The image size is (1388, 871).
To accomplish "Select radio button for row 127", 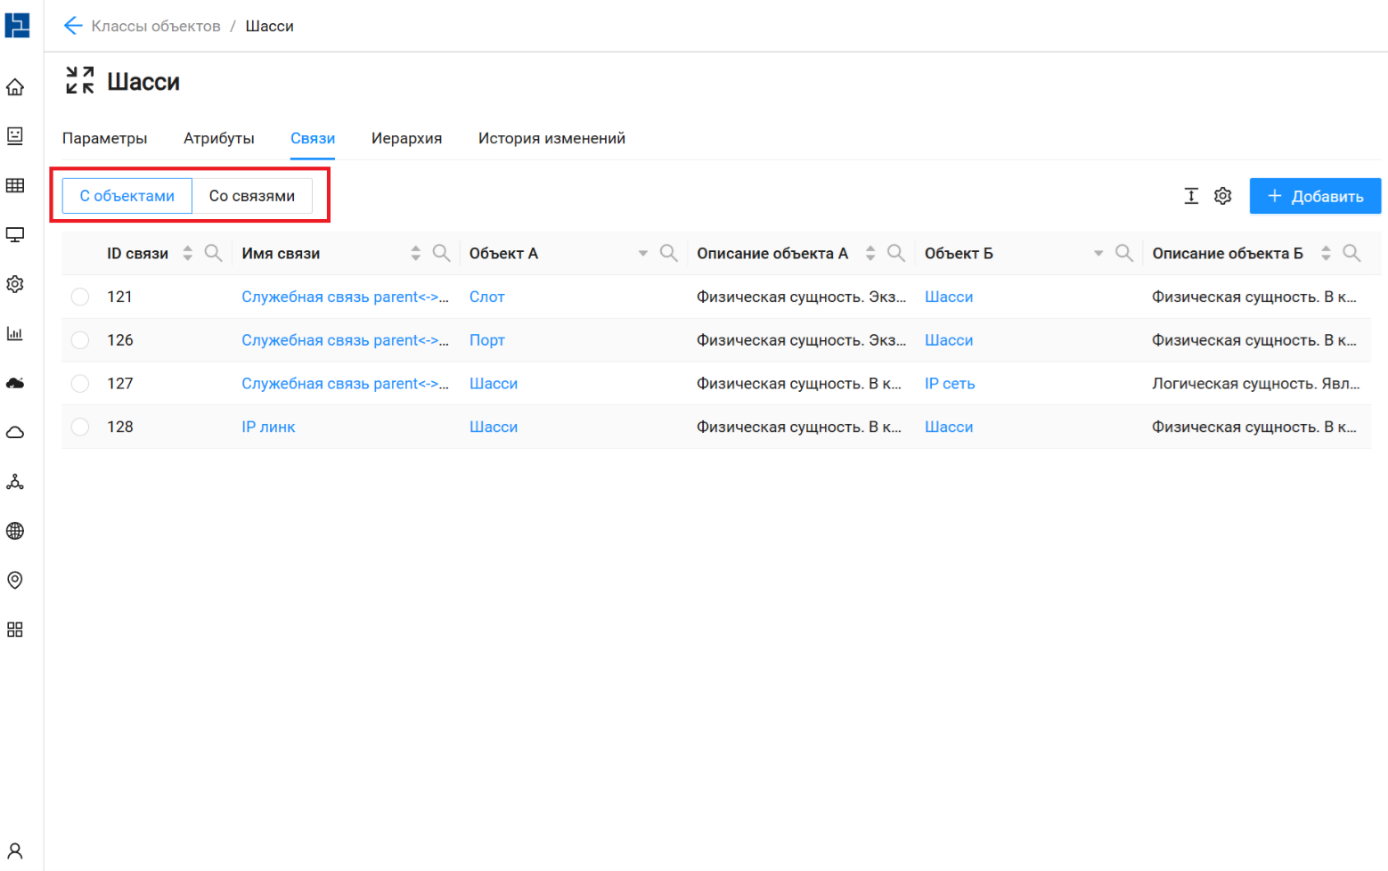I will coord(80,384).
